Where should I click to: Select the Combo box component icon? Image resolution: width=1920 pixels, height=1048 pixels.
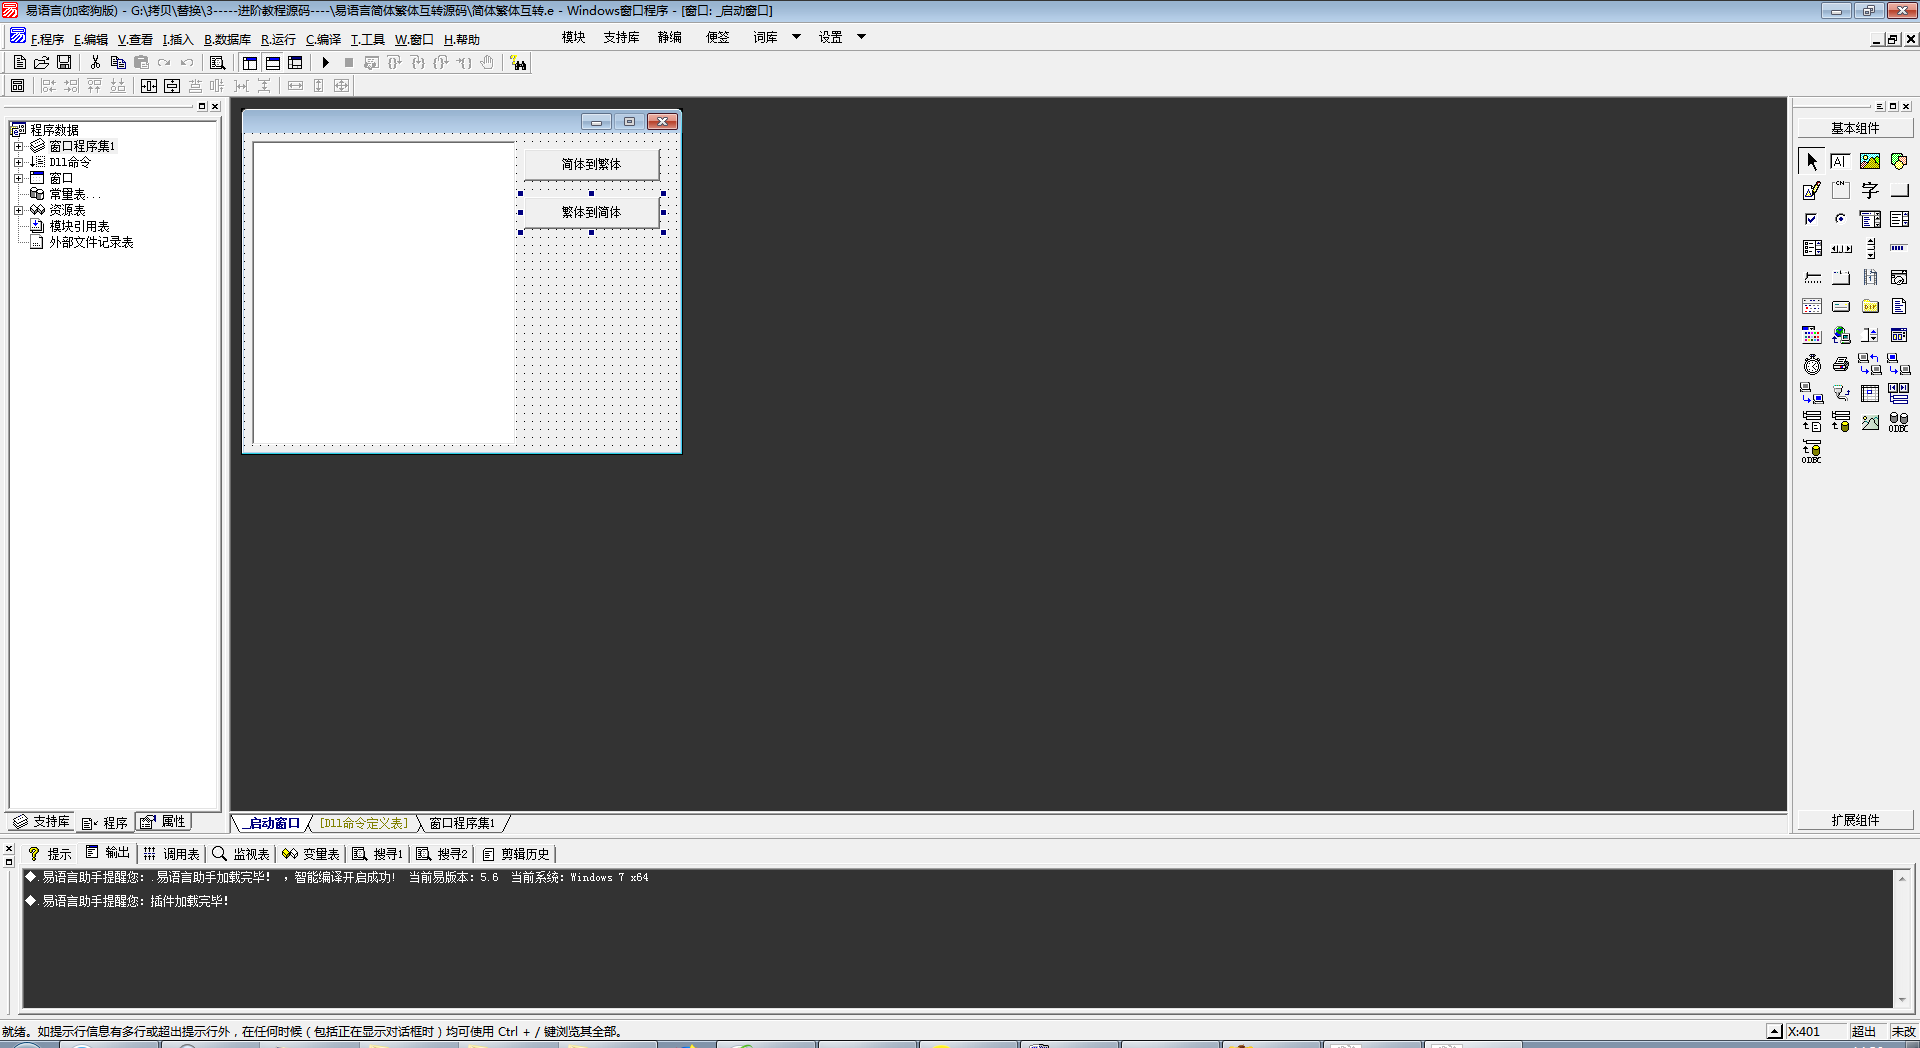(1870, 219)
